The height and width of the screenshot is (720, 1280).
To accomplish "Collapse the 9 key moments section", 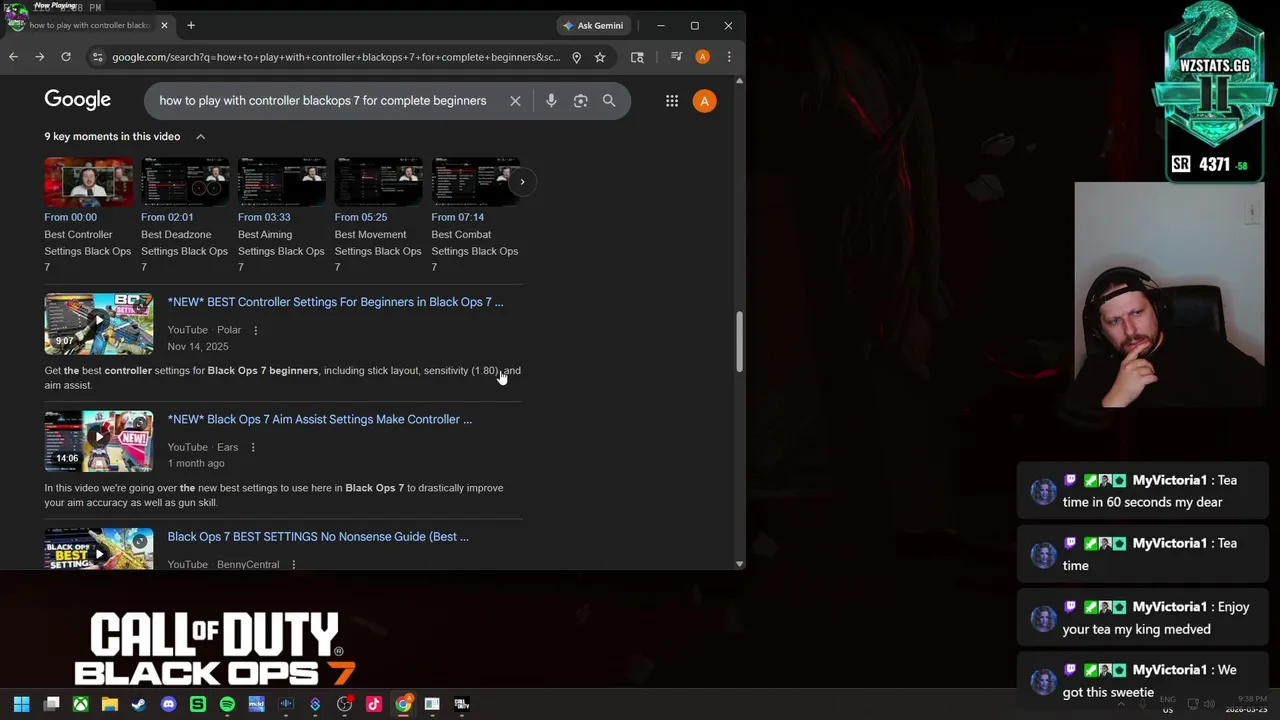I will pos(200,136).
